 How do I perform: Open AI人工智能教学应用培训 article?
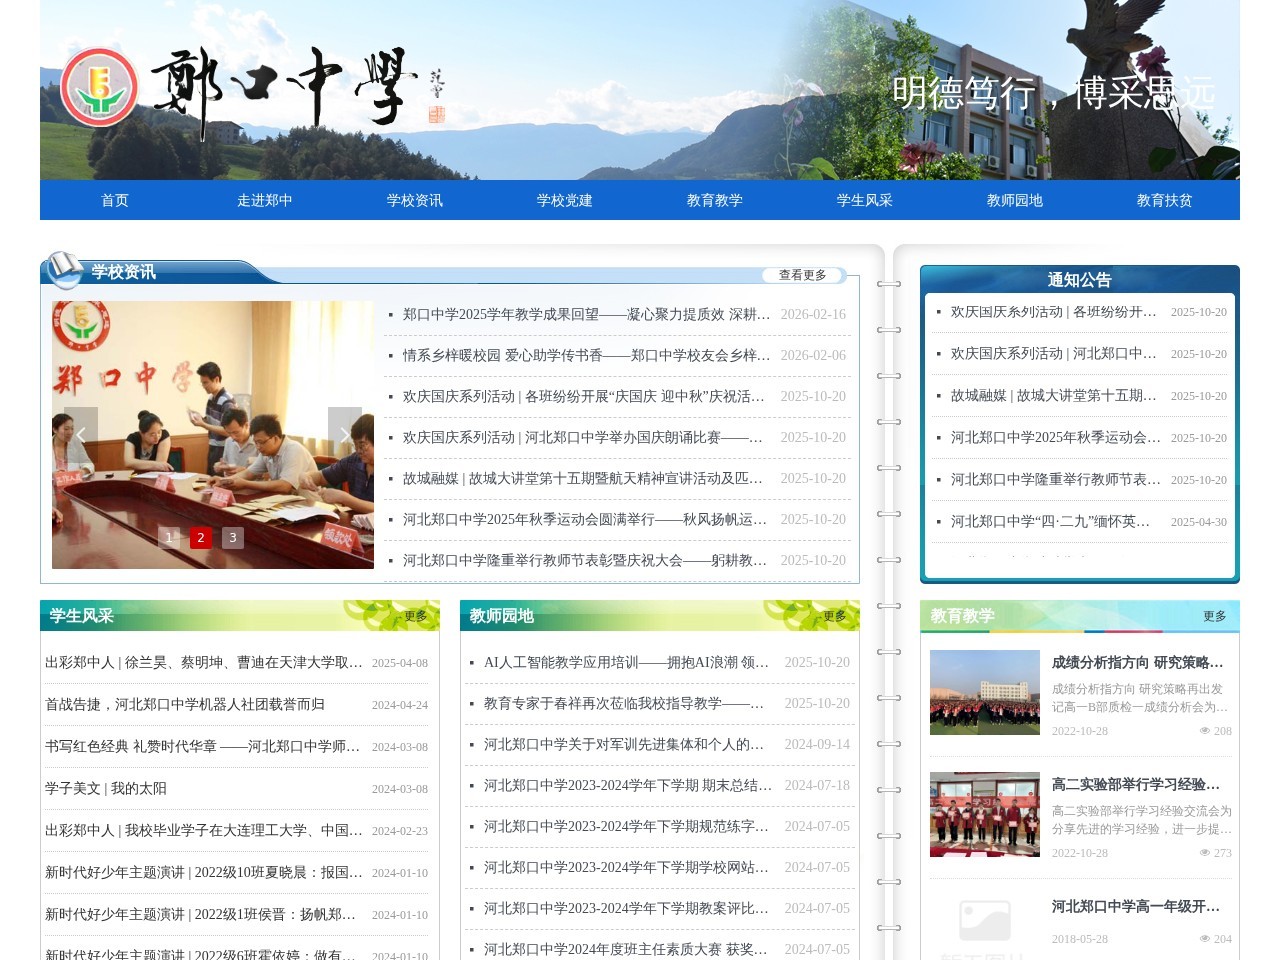click(x=627, y=662)
